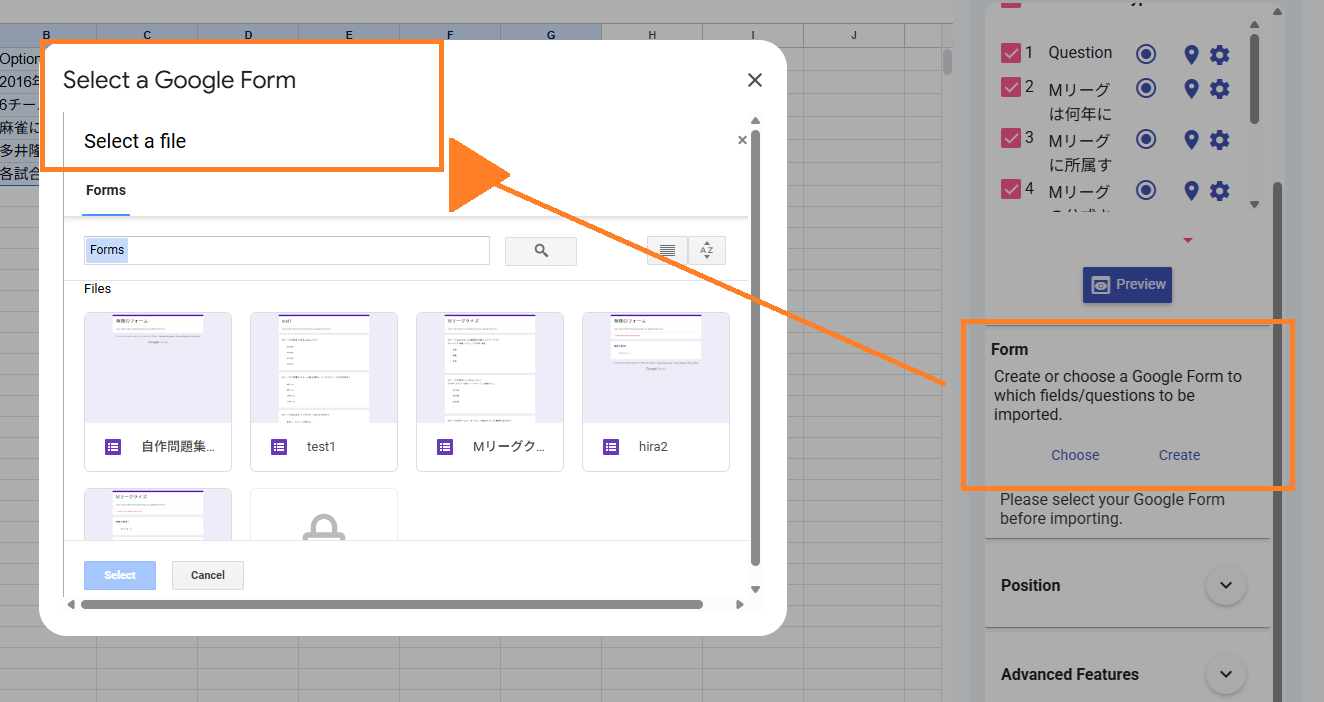Viewport: 1324px width, 702px height.
Task: Open gear settings for question 1
Action: pyautogui.click(x=1220, y=54)
